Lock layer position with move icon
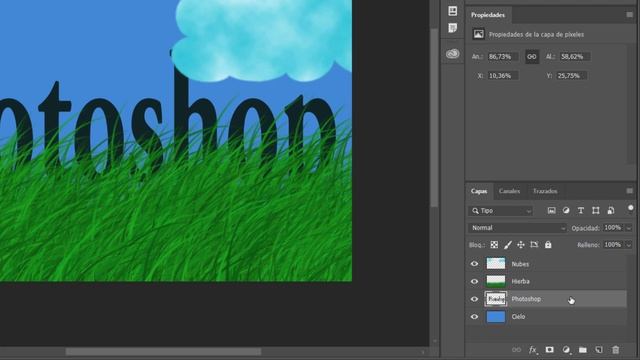The width and height of the screenshot is (640, 360). (521, 244)
